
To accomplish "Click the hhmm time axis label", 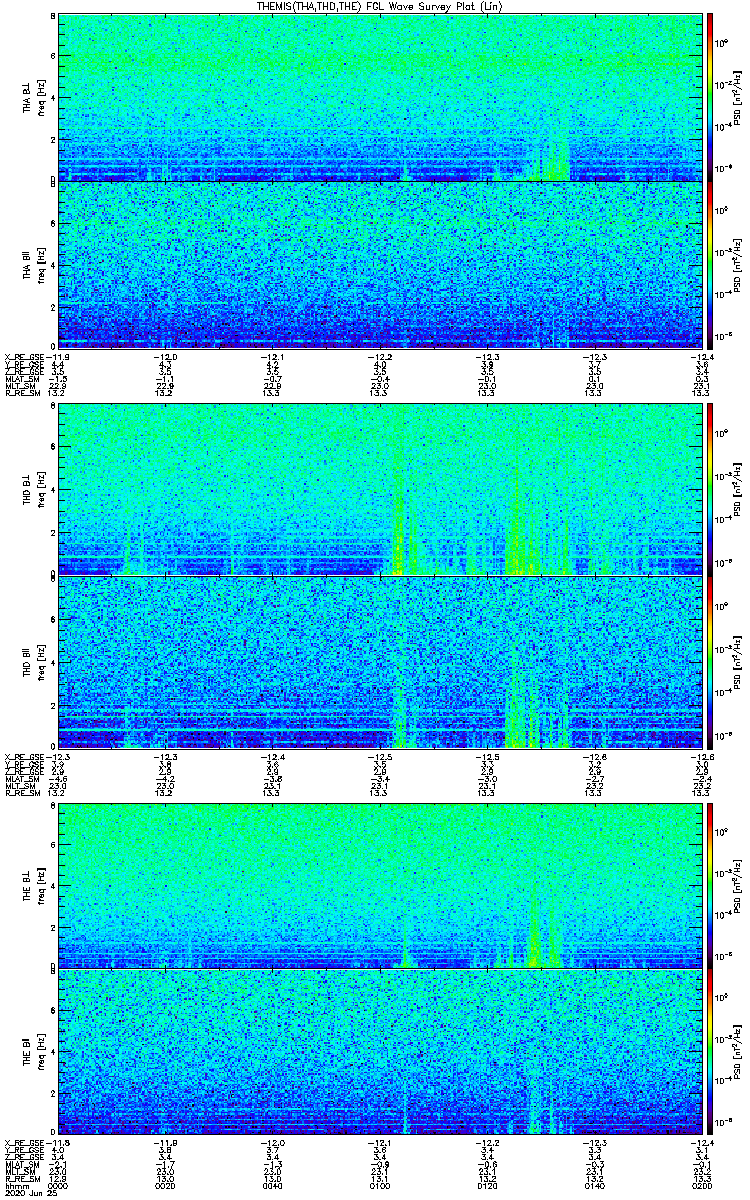I will click(15, 1186).
